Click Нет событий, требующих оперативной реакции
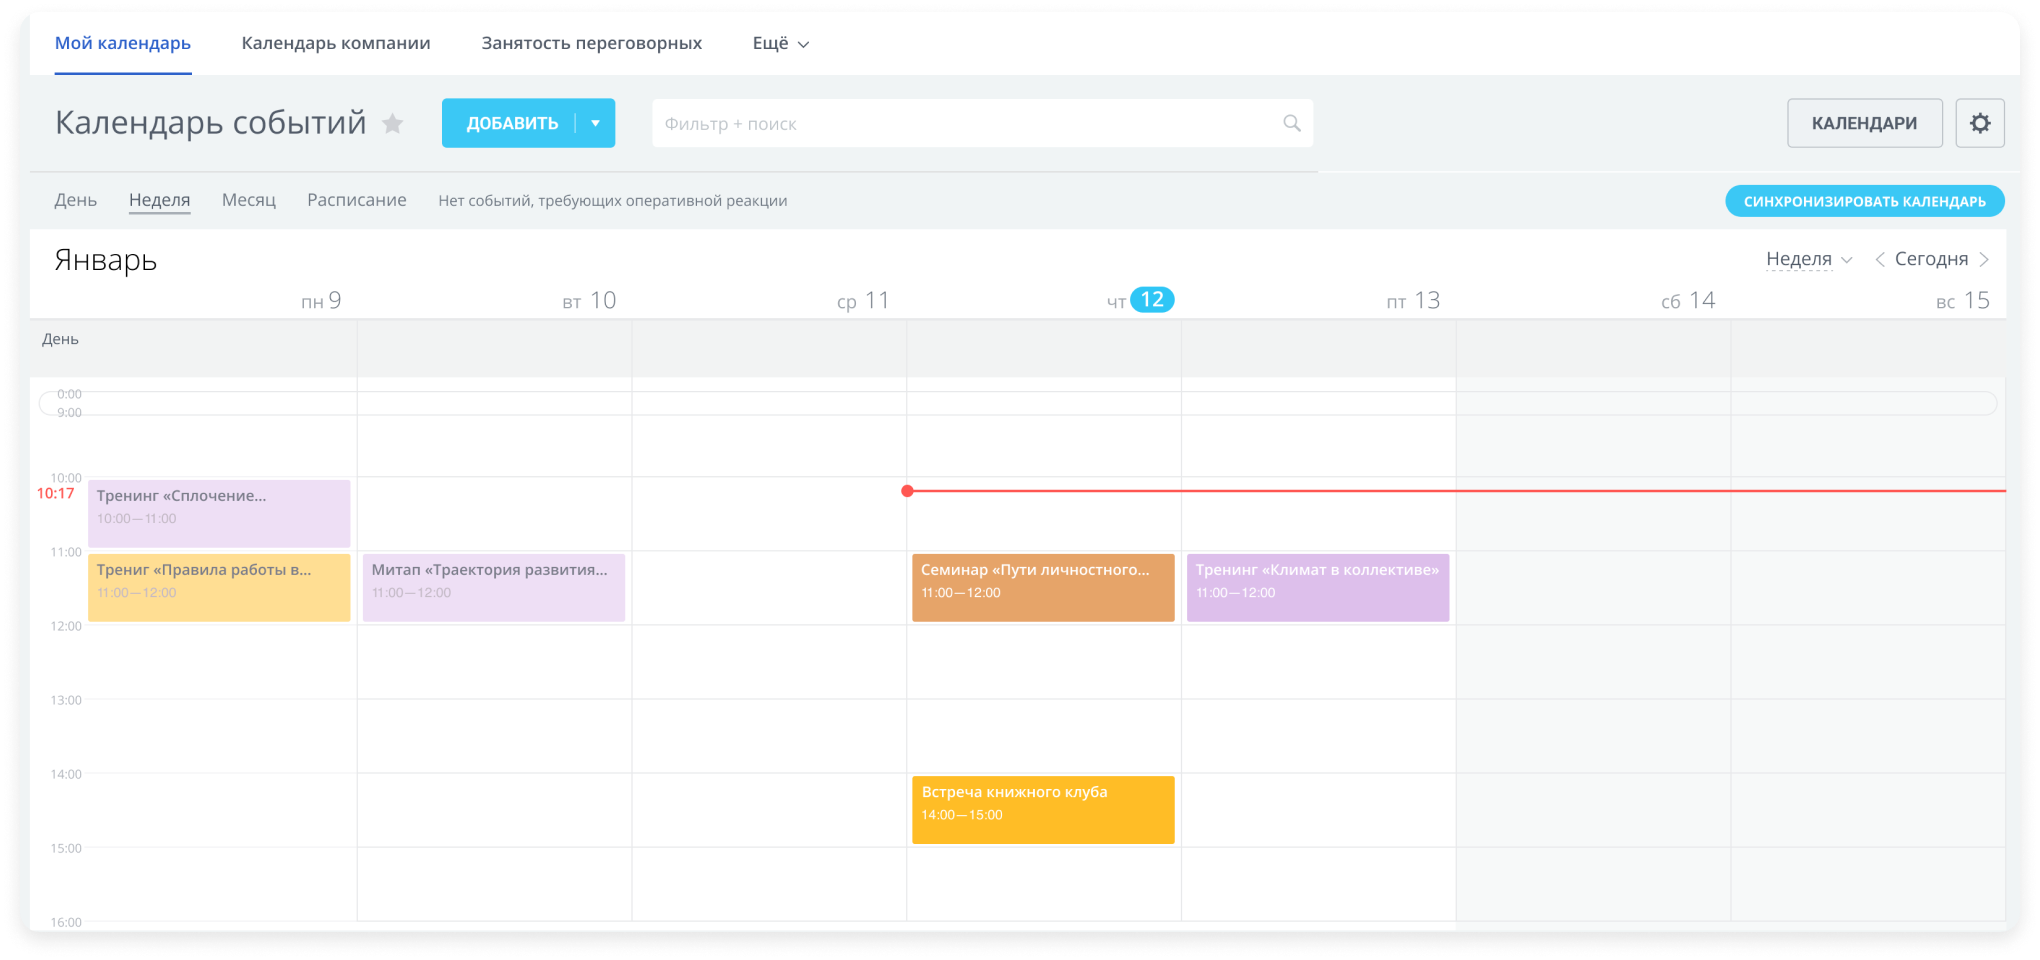This screenshot has width=2040, height=960. pos(613,201)
